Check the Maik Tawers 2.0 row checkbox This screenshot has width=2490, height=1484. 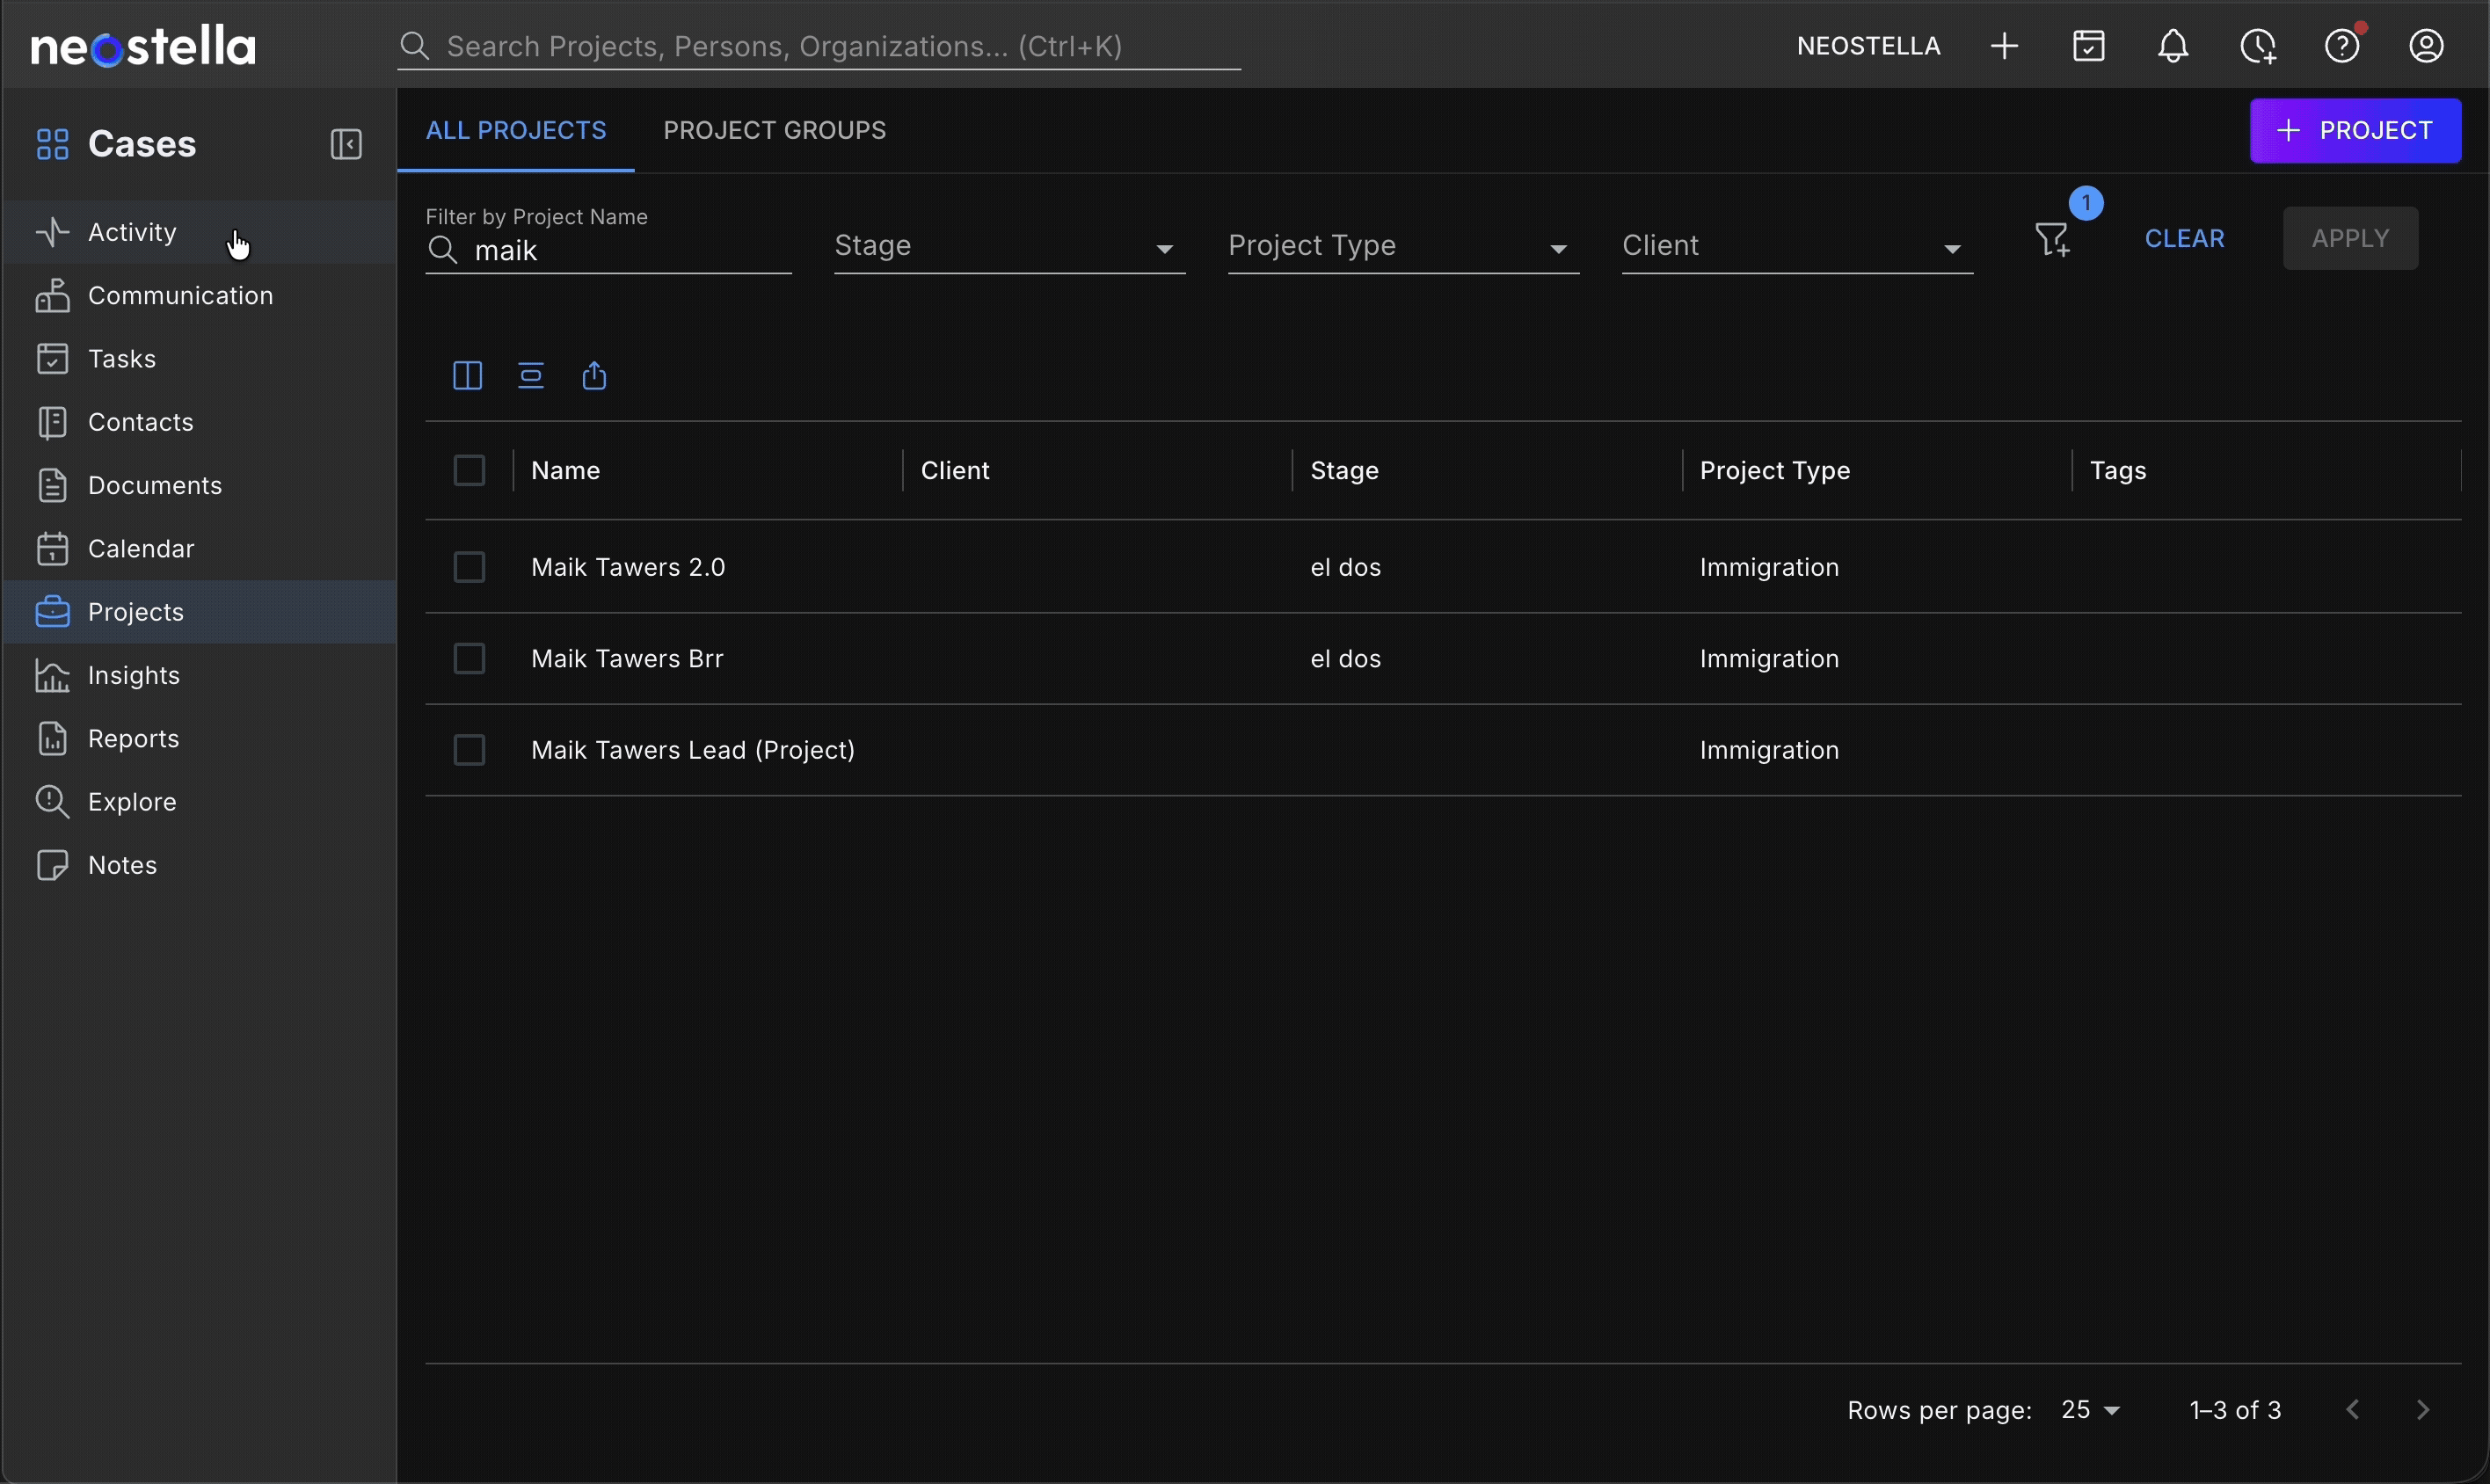click(469, 567)
